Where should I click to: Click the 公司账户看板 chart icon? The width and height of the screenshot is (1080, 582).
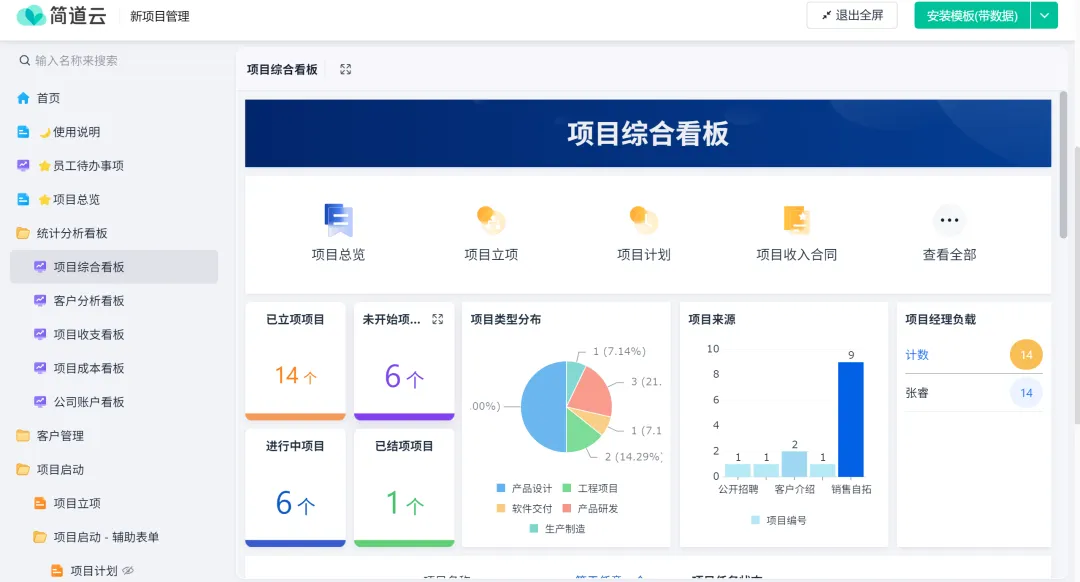[40, 402]
